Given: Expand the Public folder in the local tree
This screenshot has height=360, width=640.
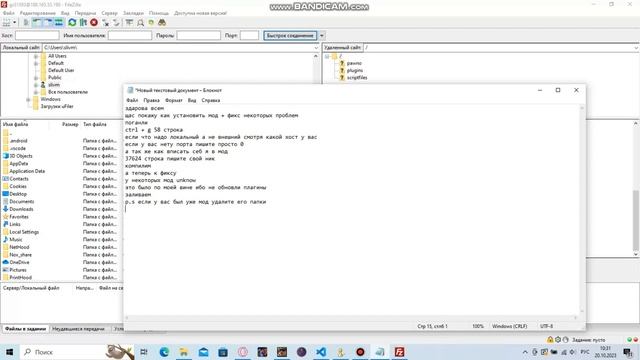Looking at the screenshot, I should 36,78.
